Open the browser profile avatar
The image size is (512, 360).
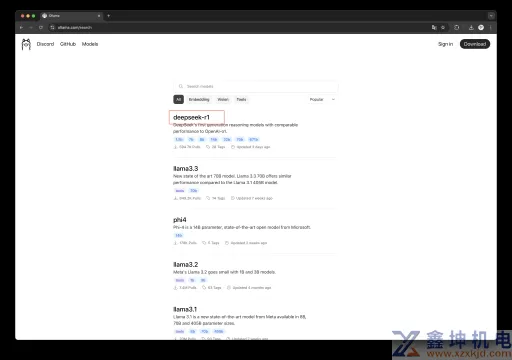(481, 27)
